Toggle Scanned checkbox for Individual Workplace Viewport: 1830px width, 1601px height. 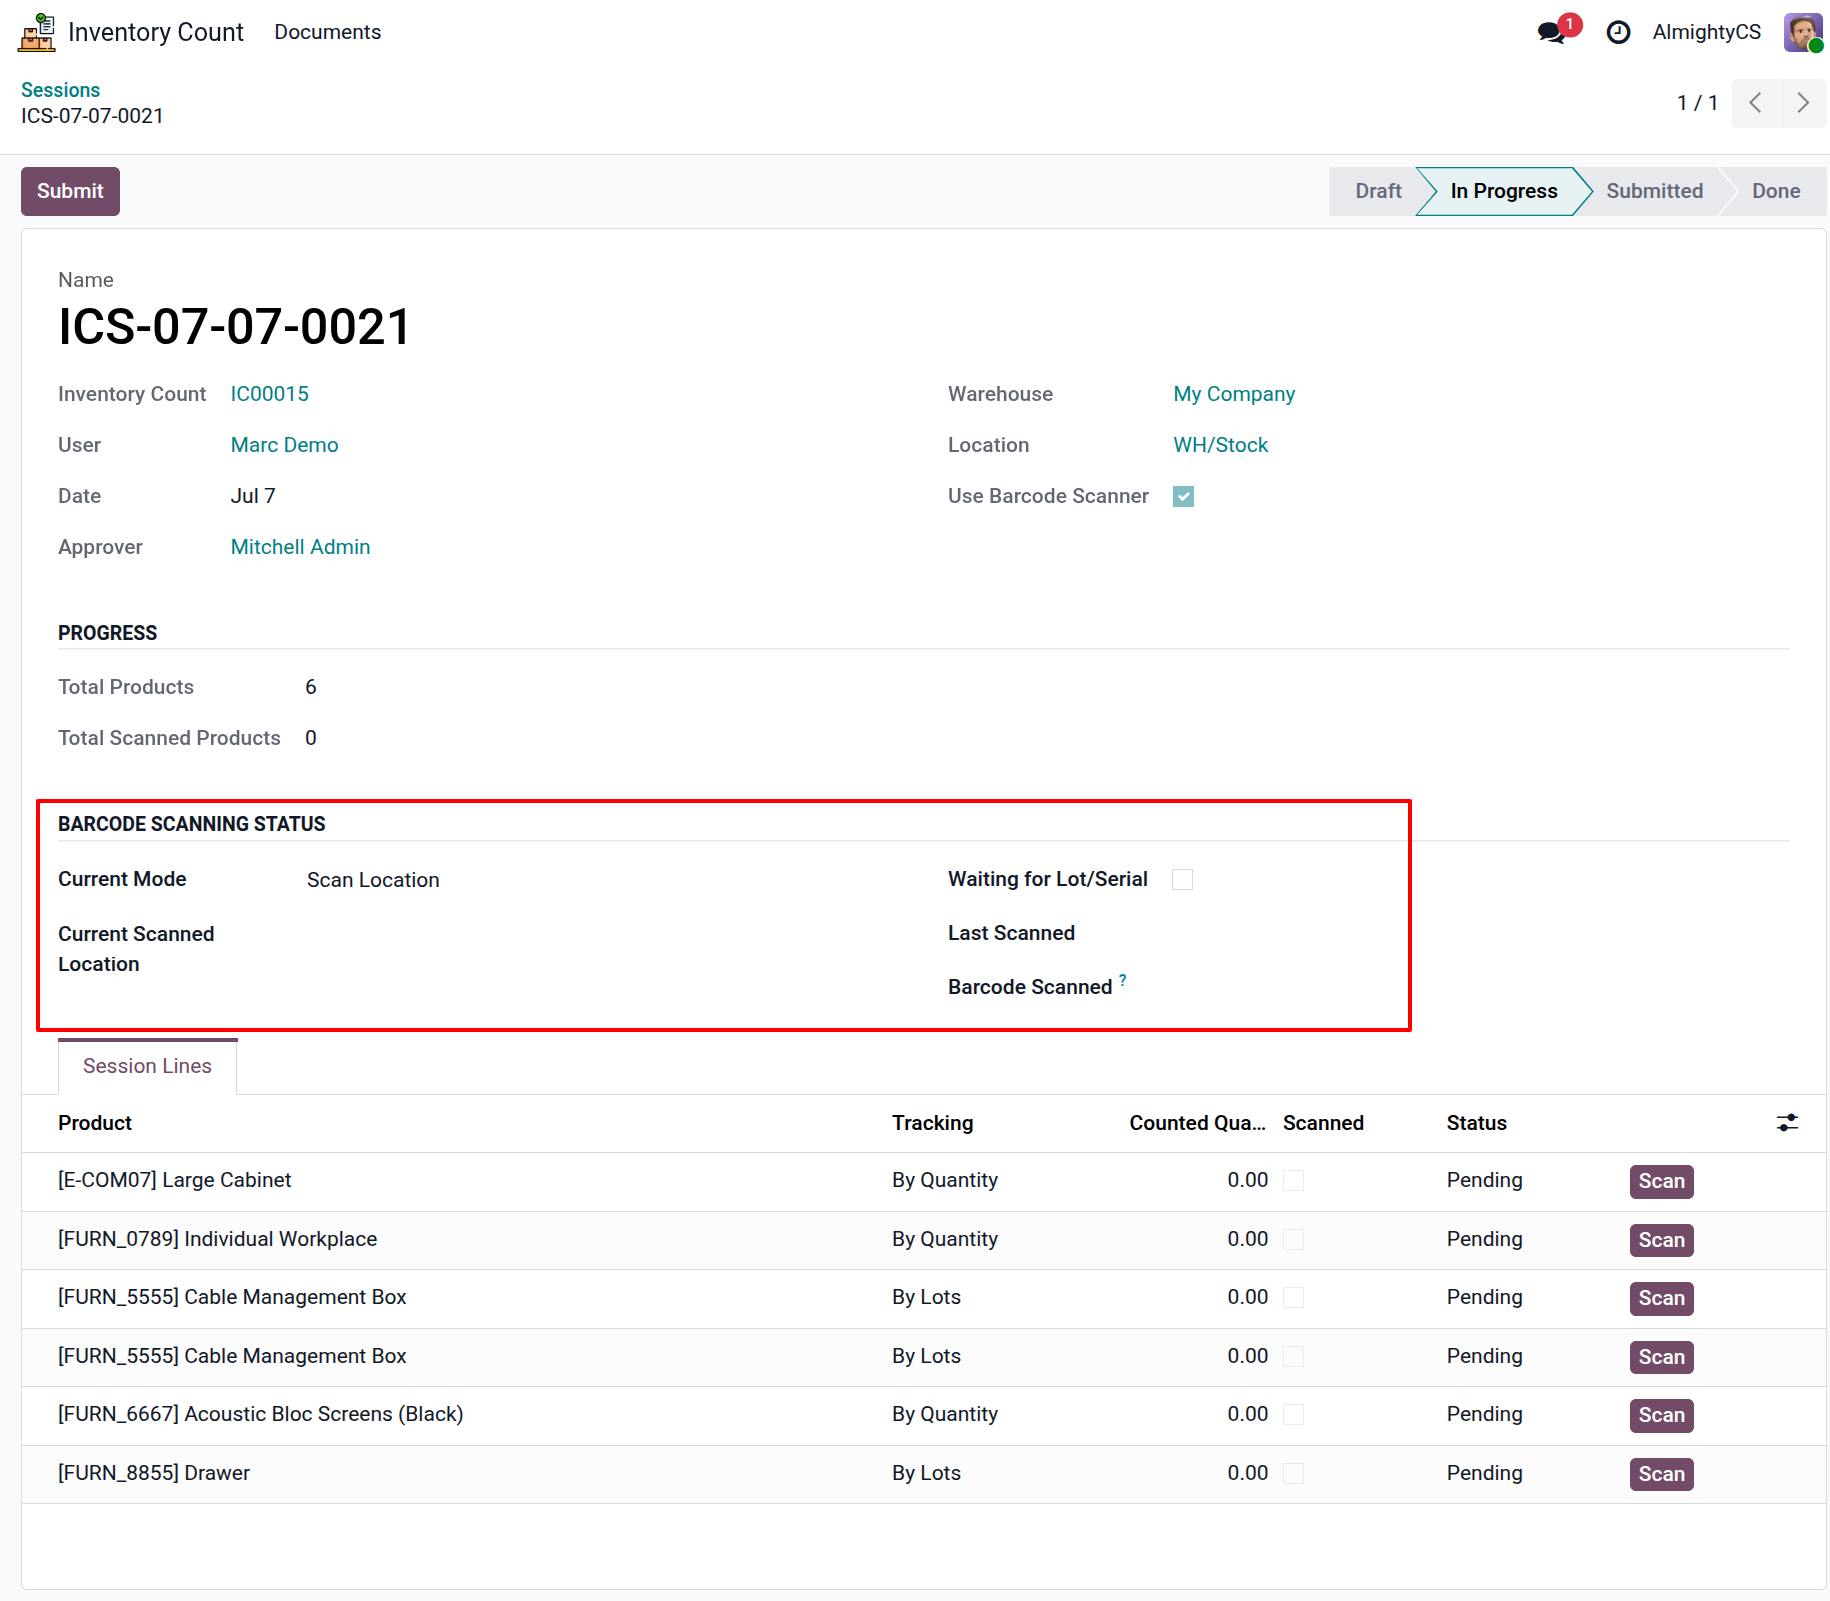(x=1293, y=1239)
